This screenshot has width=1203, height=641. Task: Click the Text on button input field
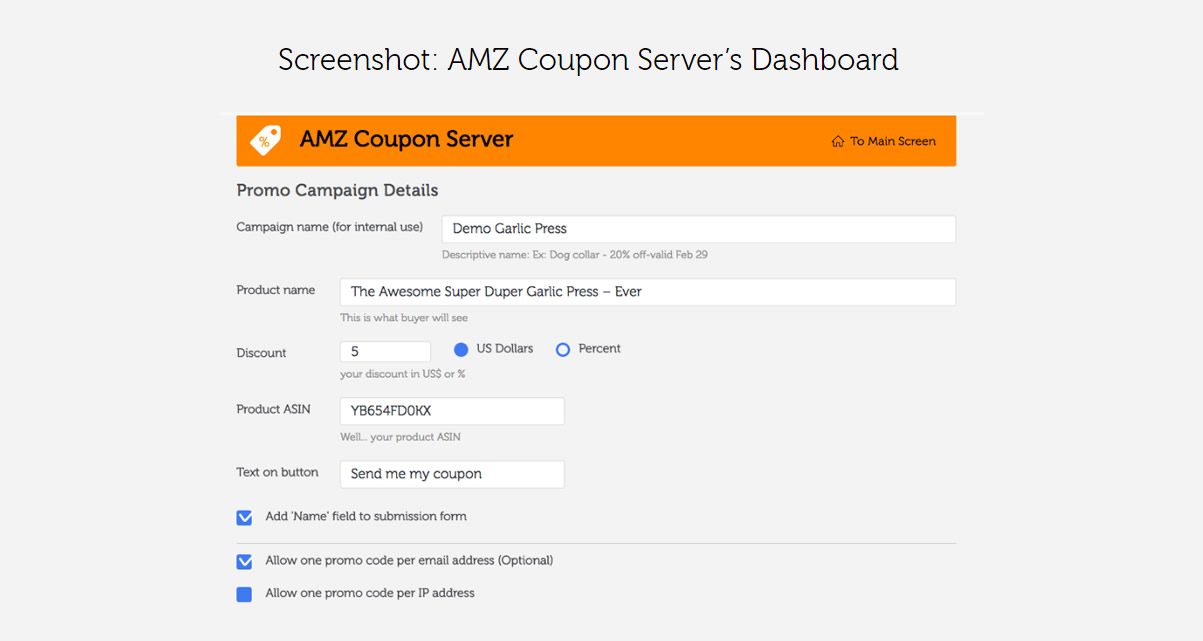pos(452,474)
